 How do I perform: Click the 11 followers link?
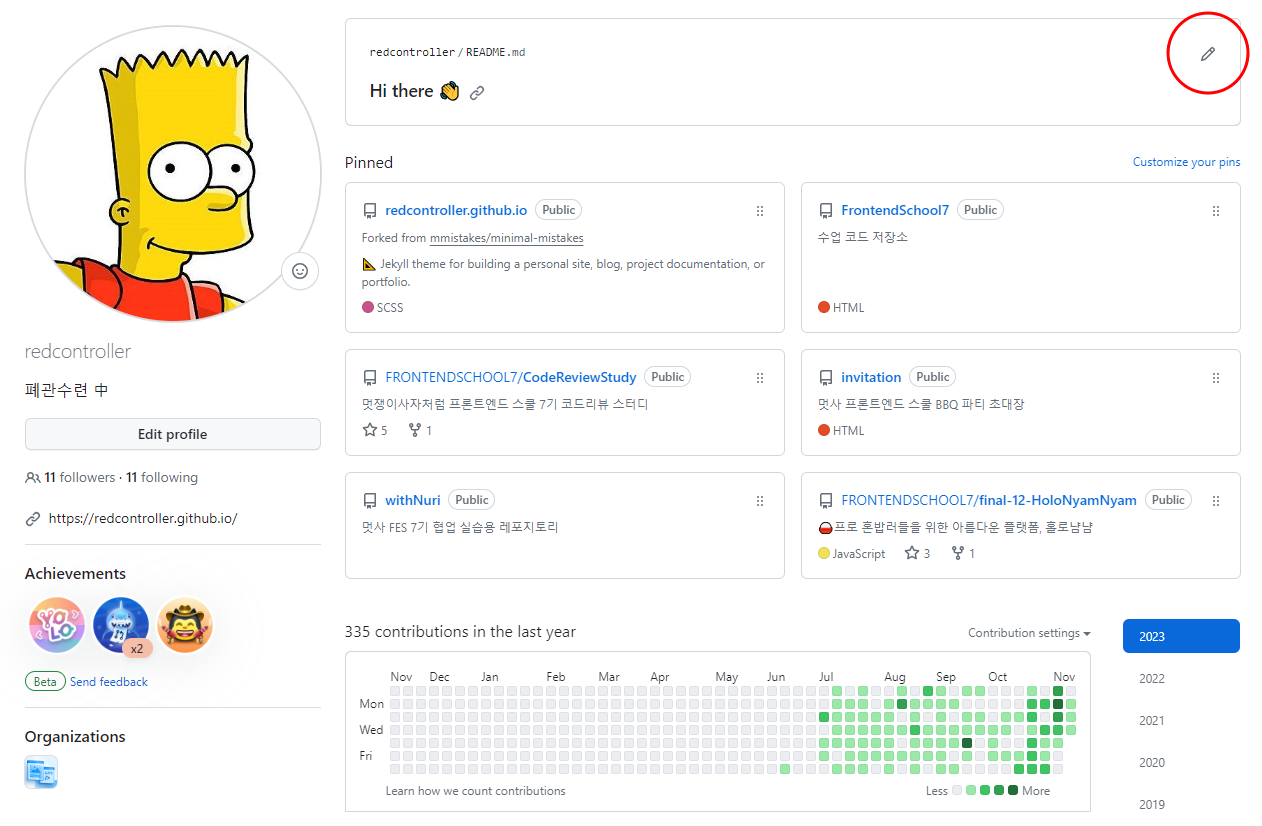tap(80, 478)
